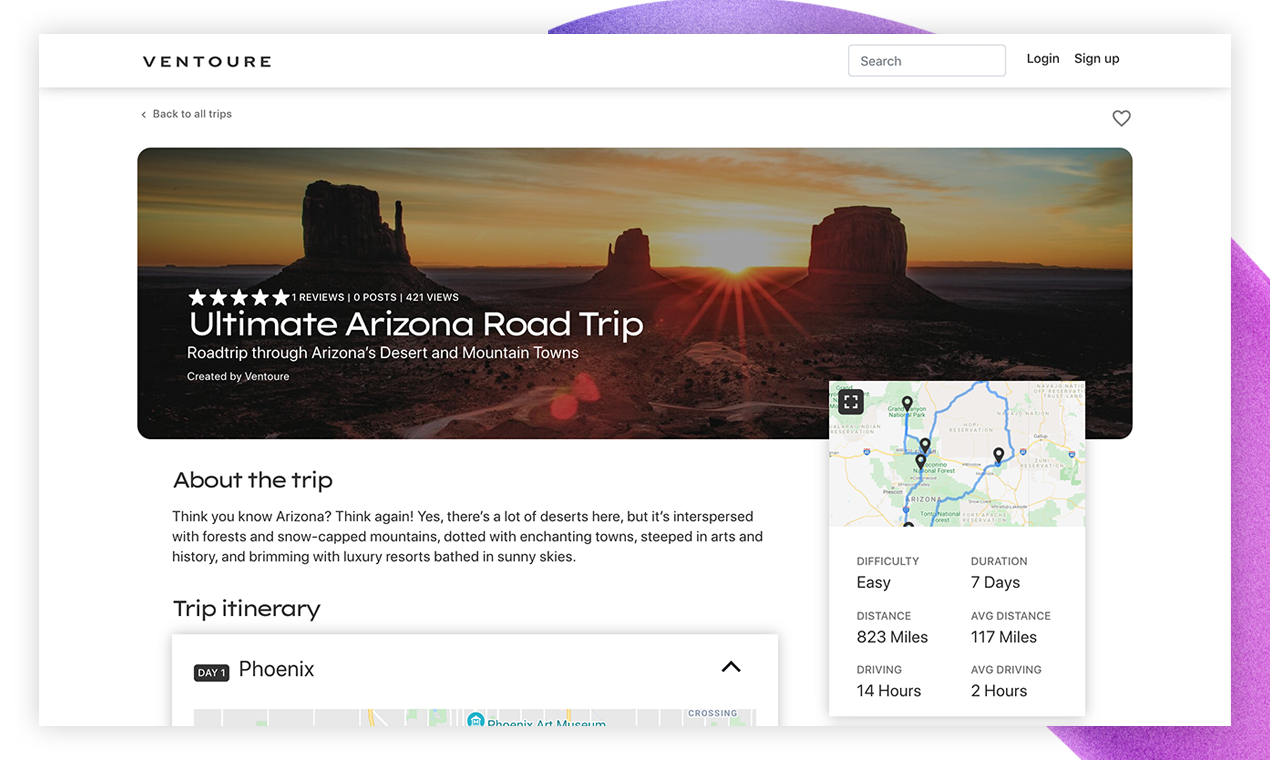Expand the route map to fullscreen
This screenshot has width=1270, height=760.
(851, 402)
